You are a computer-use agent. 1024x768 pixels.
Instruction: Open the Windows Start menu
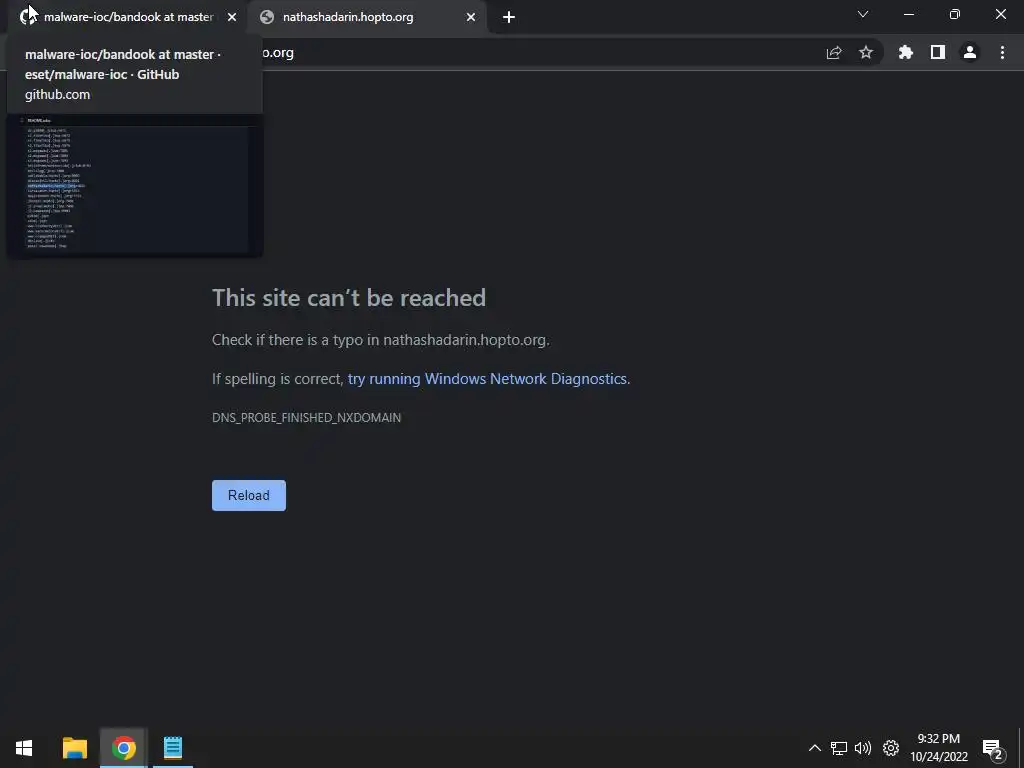pyautogui.click(x=24, y=748)
